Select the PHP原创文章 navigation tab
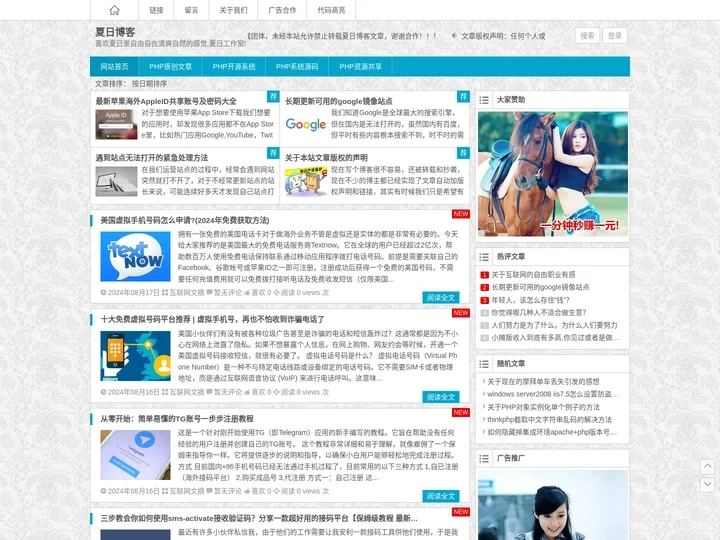This screenshot has height=540, width=720. pos(170,67)
